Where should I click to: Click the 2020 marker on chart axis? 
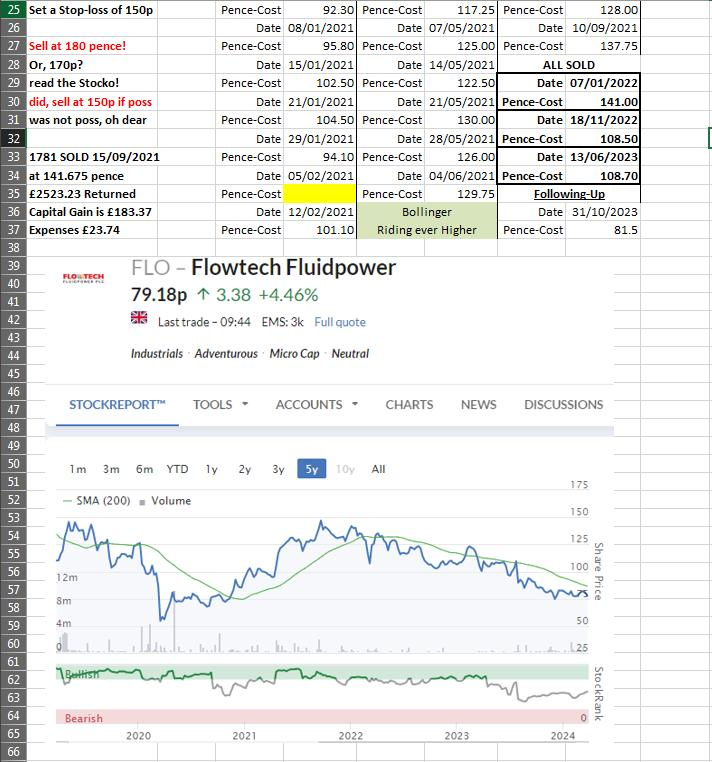pyautogui.click(x=139, y=736)
